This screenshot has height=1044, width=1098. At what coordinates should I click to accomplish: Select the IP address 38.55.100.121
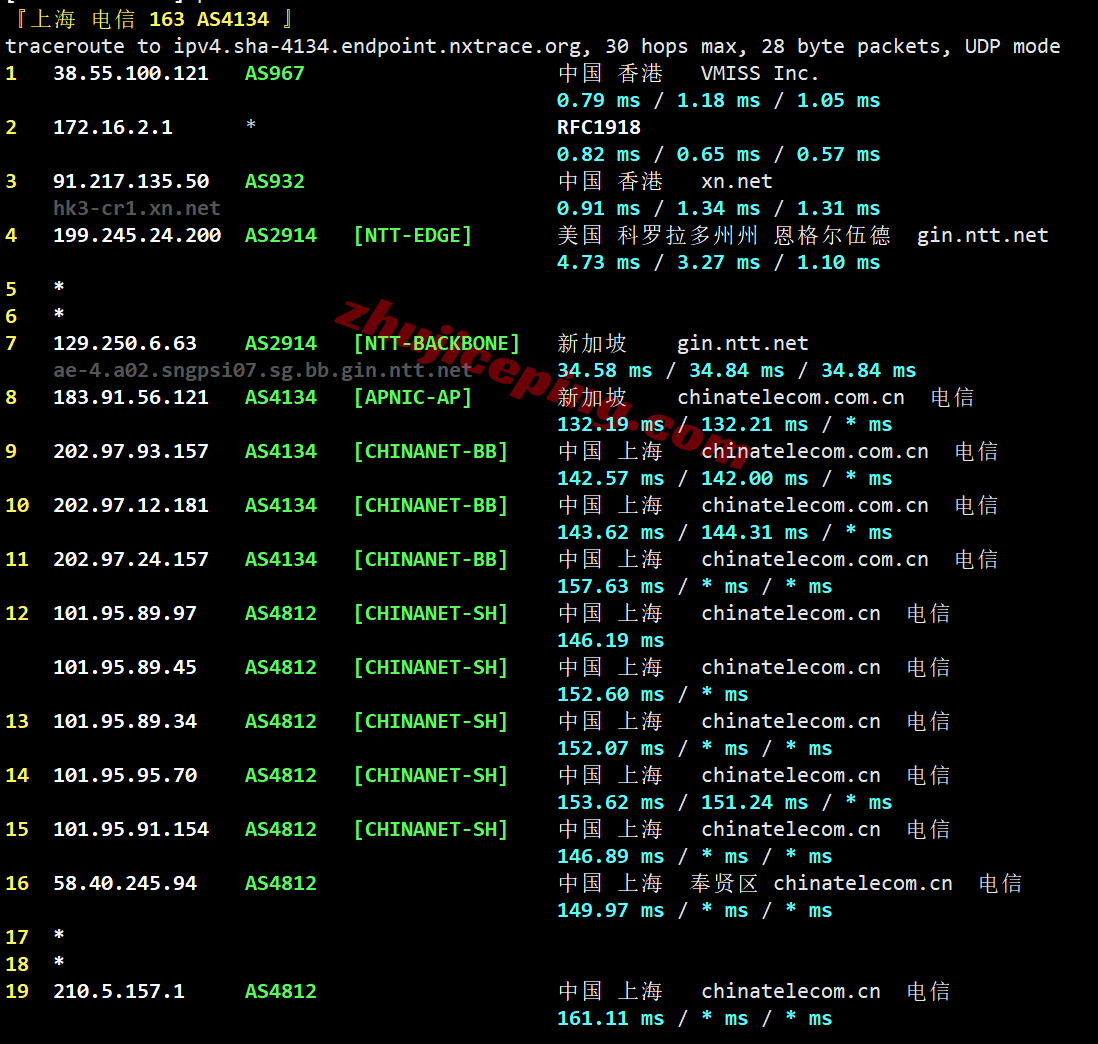131,74
